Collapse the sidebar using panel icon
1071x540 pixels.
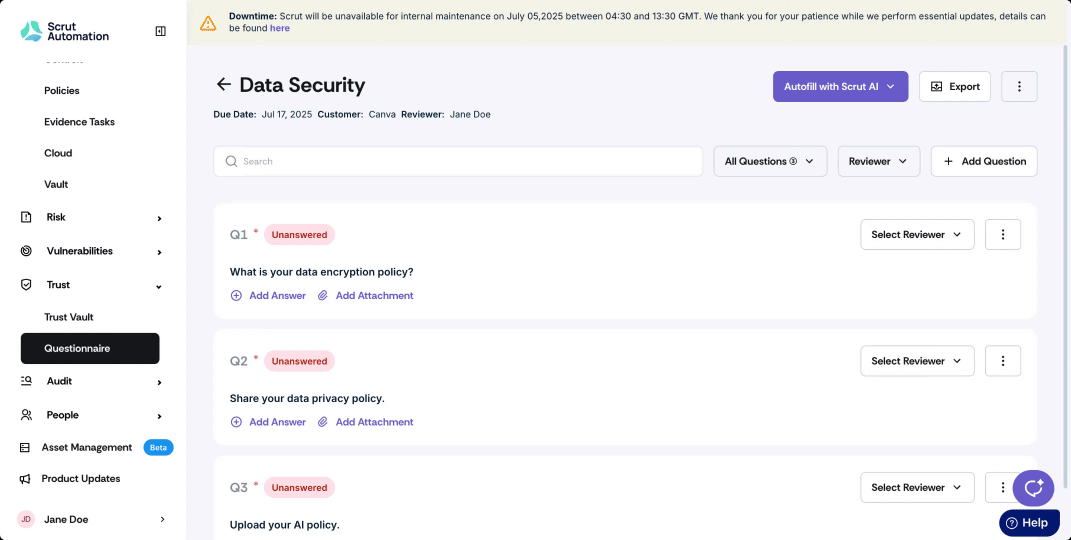click(x=161, y=31)
